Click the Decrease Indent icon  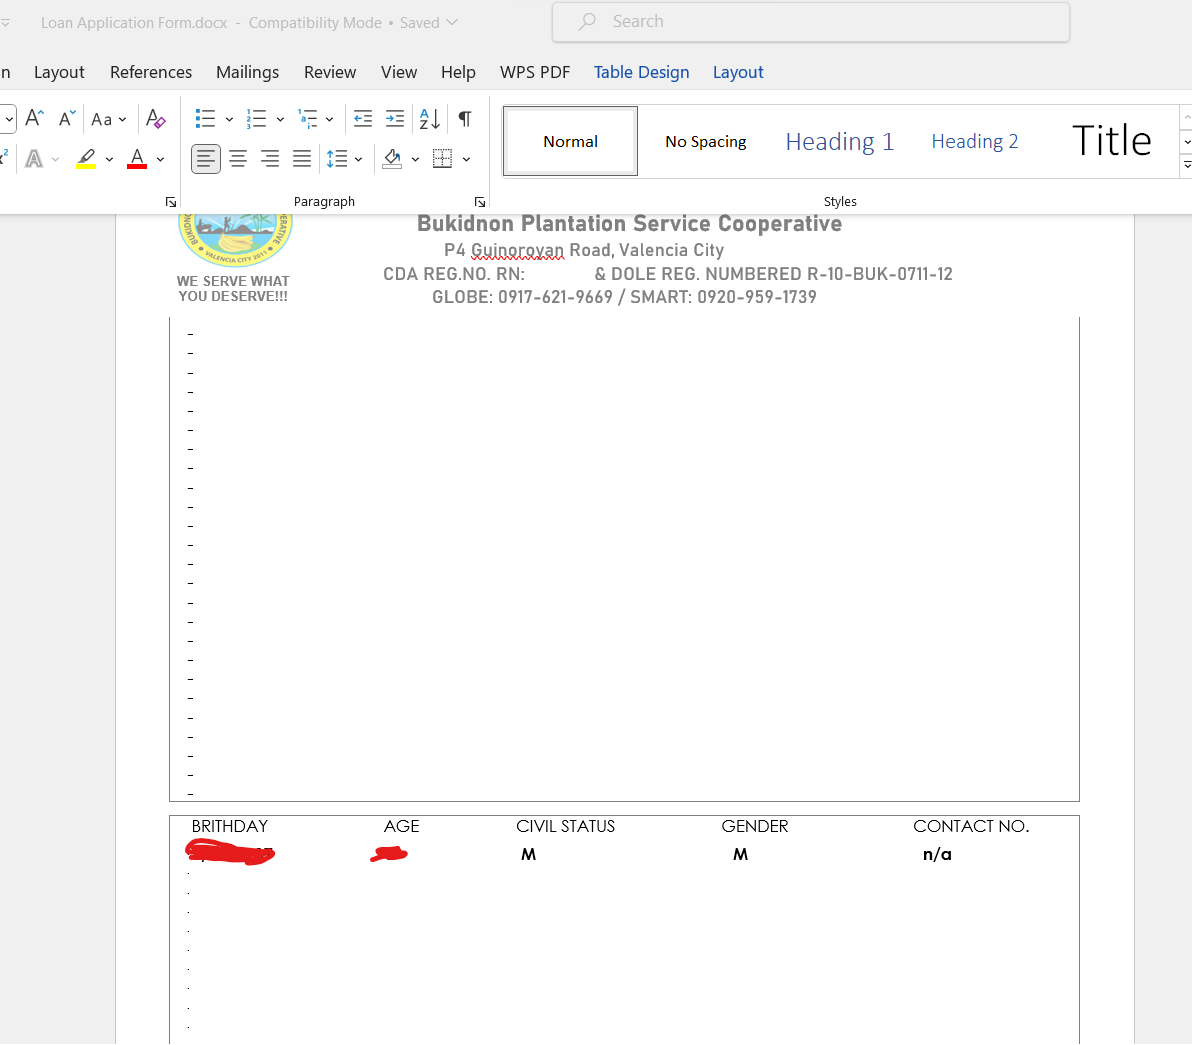(x=363, y=119)
